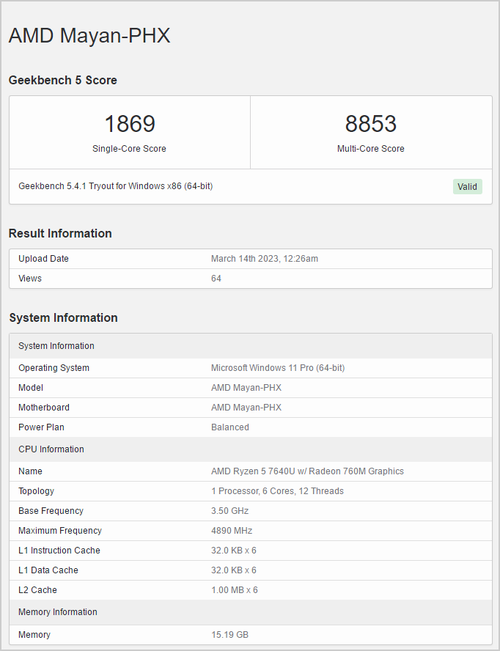The image size is (500, 651).
Task: Select the Views count 64
Action: [216, 279]
